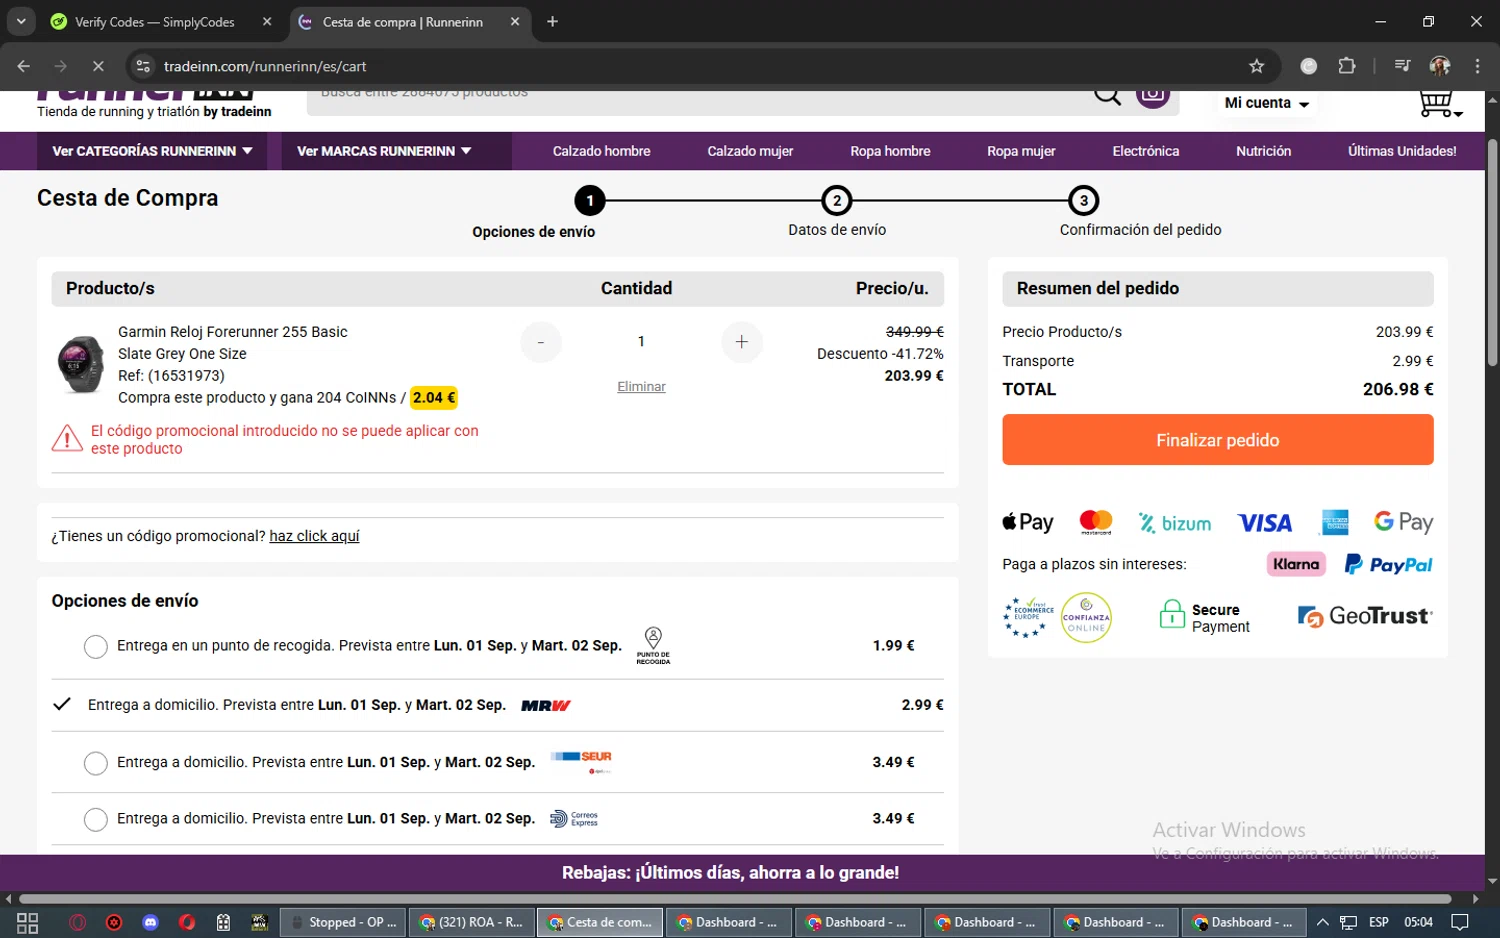The width and height of the screenshot is (1500, 938).
Task: View site information icon in address bar
Action: [x=143, y=66]
